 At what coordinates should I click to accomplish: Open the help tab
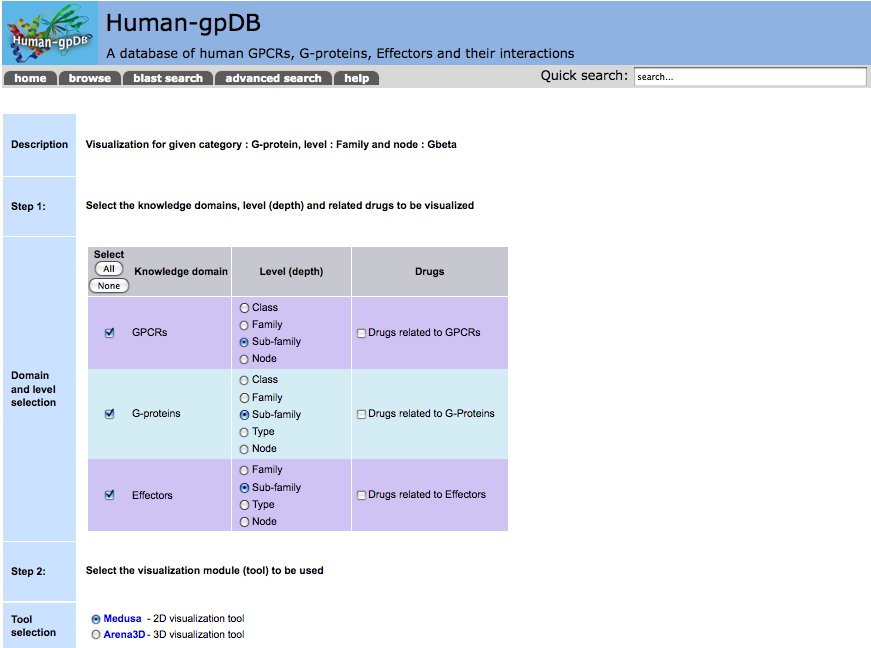click(x=356, y=78)
